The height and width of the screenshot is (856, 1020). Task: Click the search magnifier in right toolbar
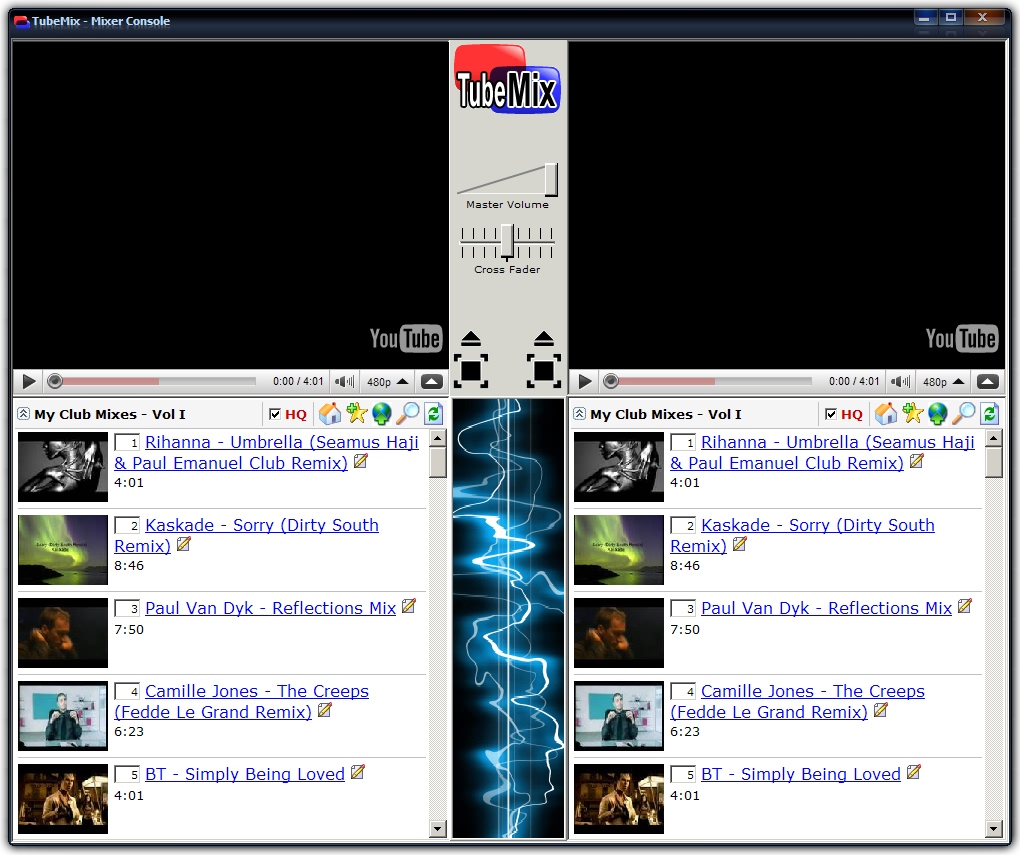pos(964,413)
